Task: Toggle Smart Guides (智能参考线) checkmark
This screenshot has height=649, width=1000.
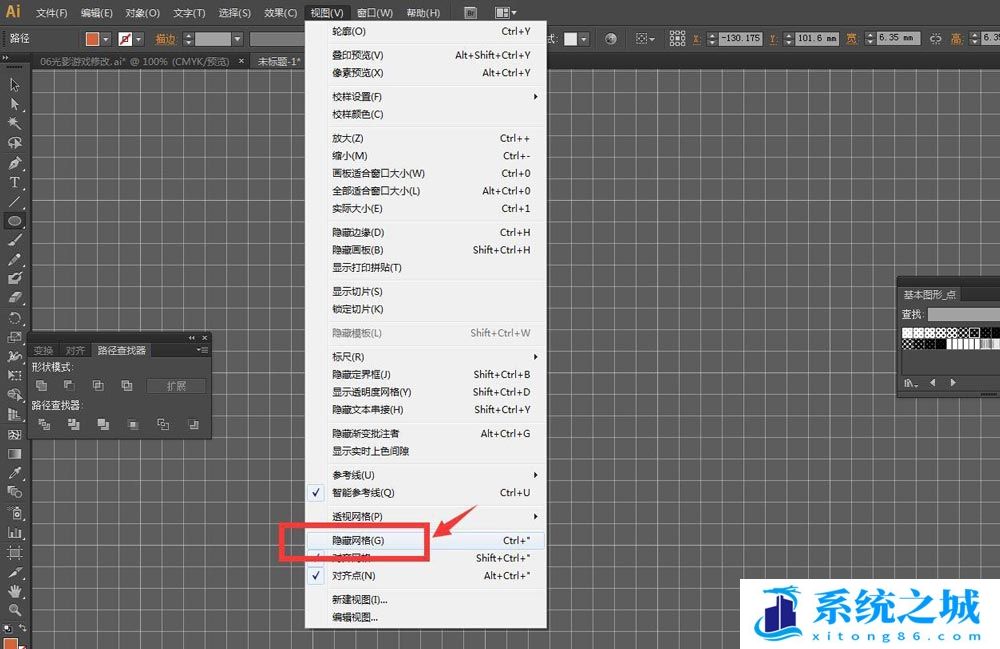Action: coord(363,493)
